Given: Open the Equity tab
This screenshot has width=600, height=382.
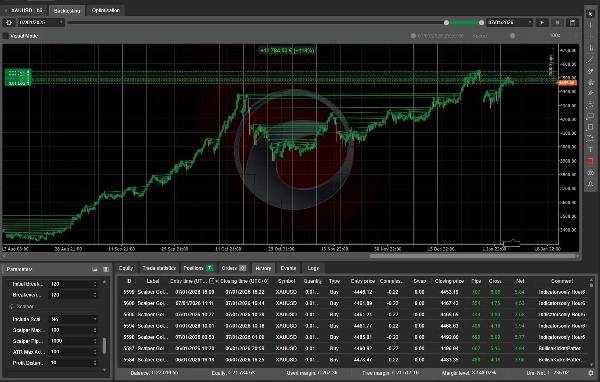Looking at the screenshot, I should pos(126,268).
